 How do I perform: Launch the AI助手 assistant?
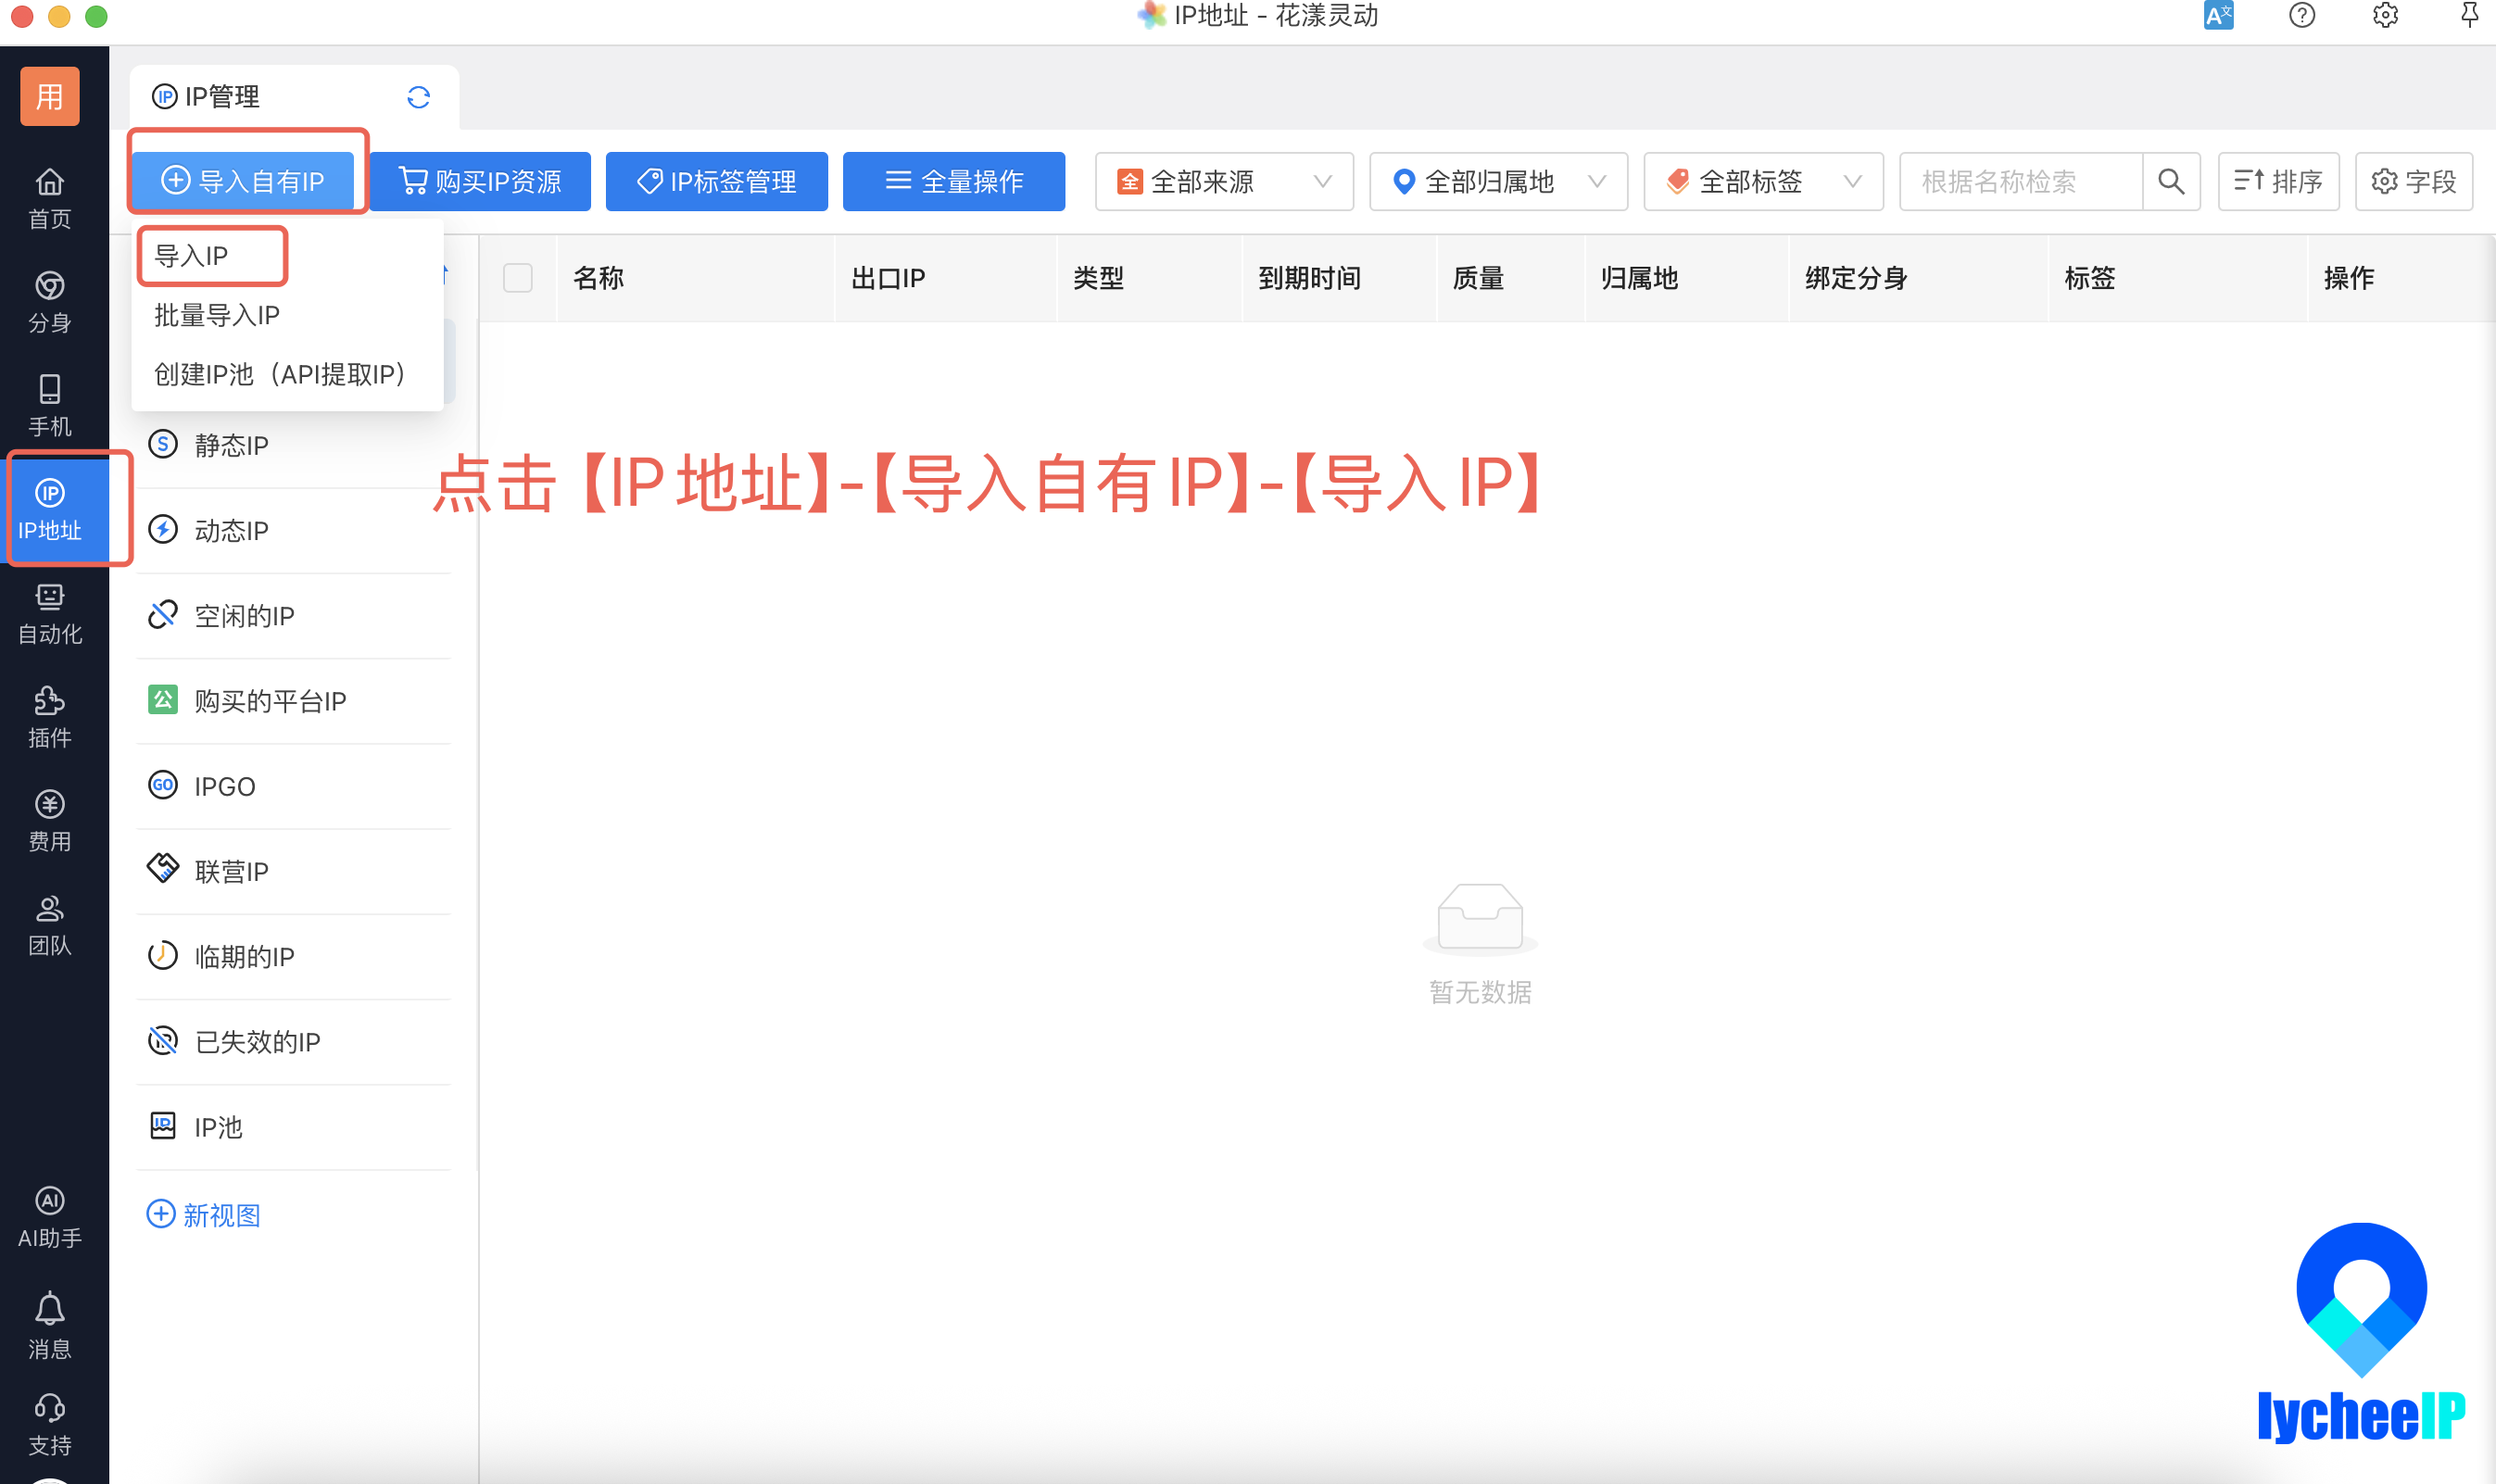[50, 1217]
